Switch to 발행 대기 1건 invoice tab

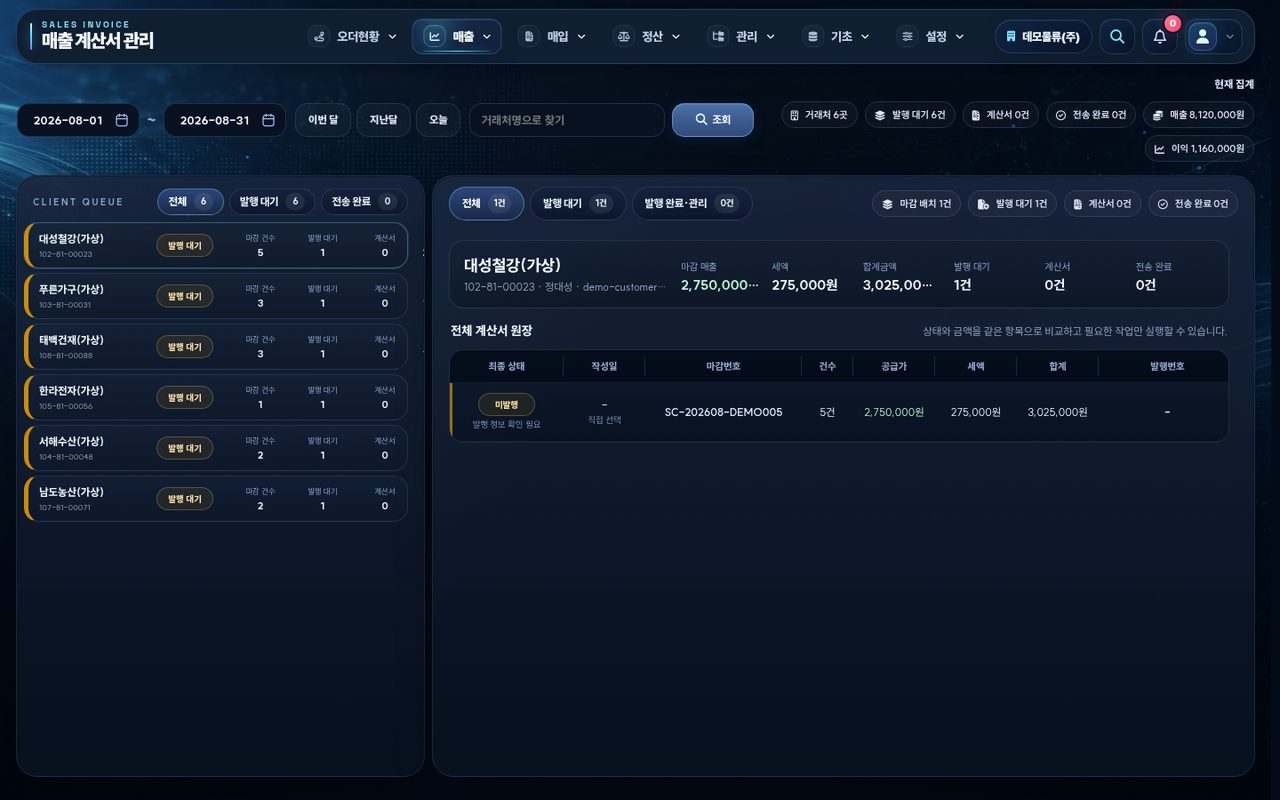point(578,203)
